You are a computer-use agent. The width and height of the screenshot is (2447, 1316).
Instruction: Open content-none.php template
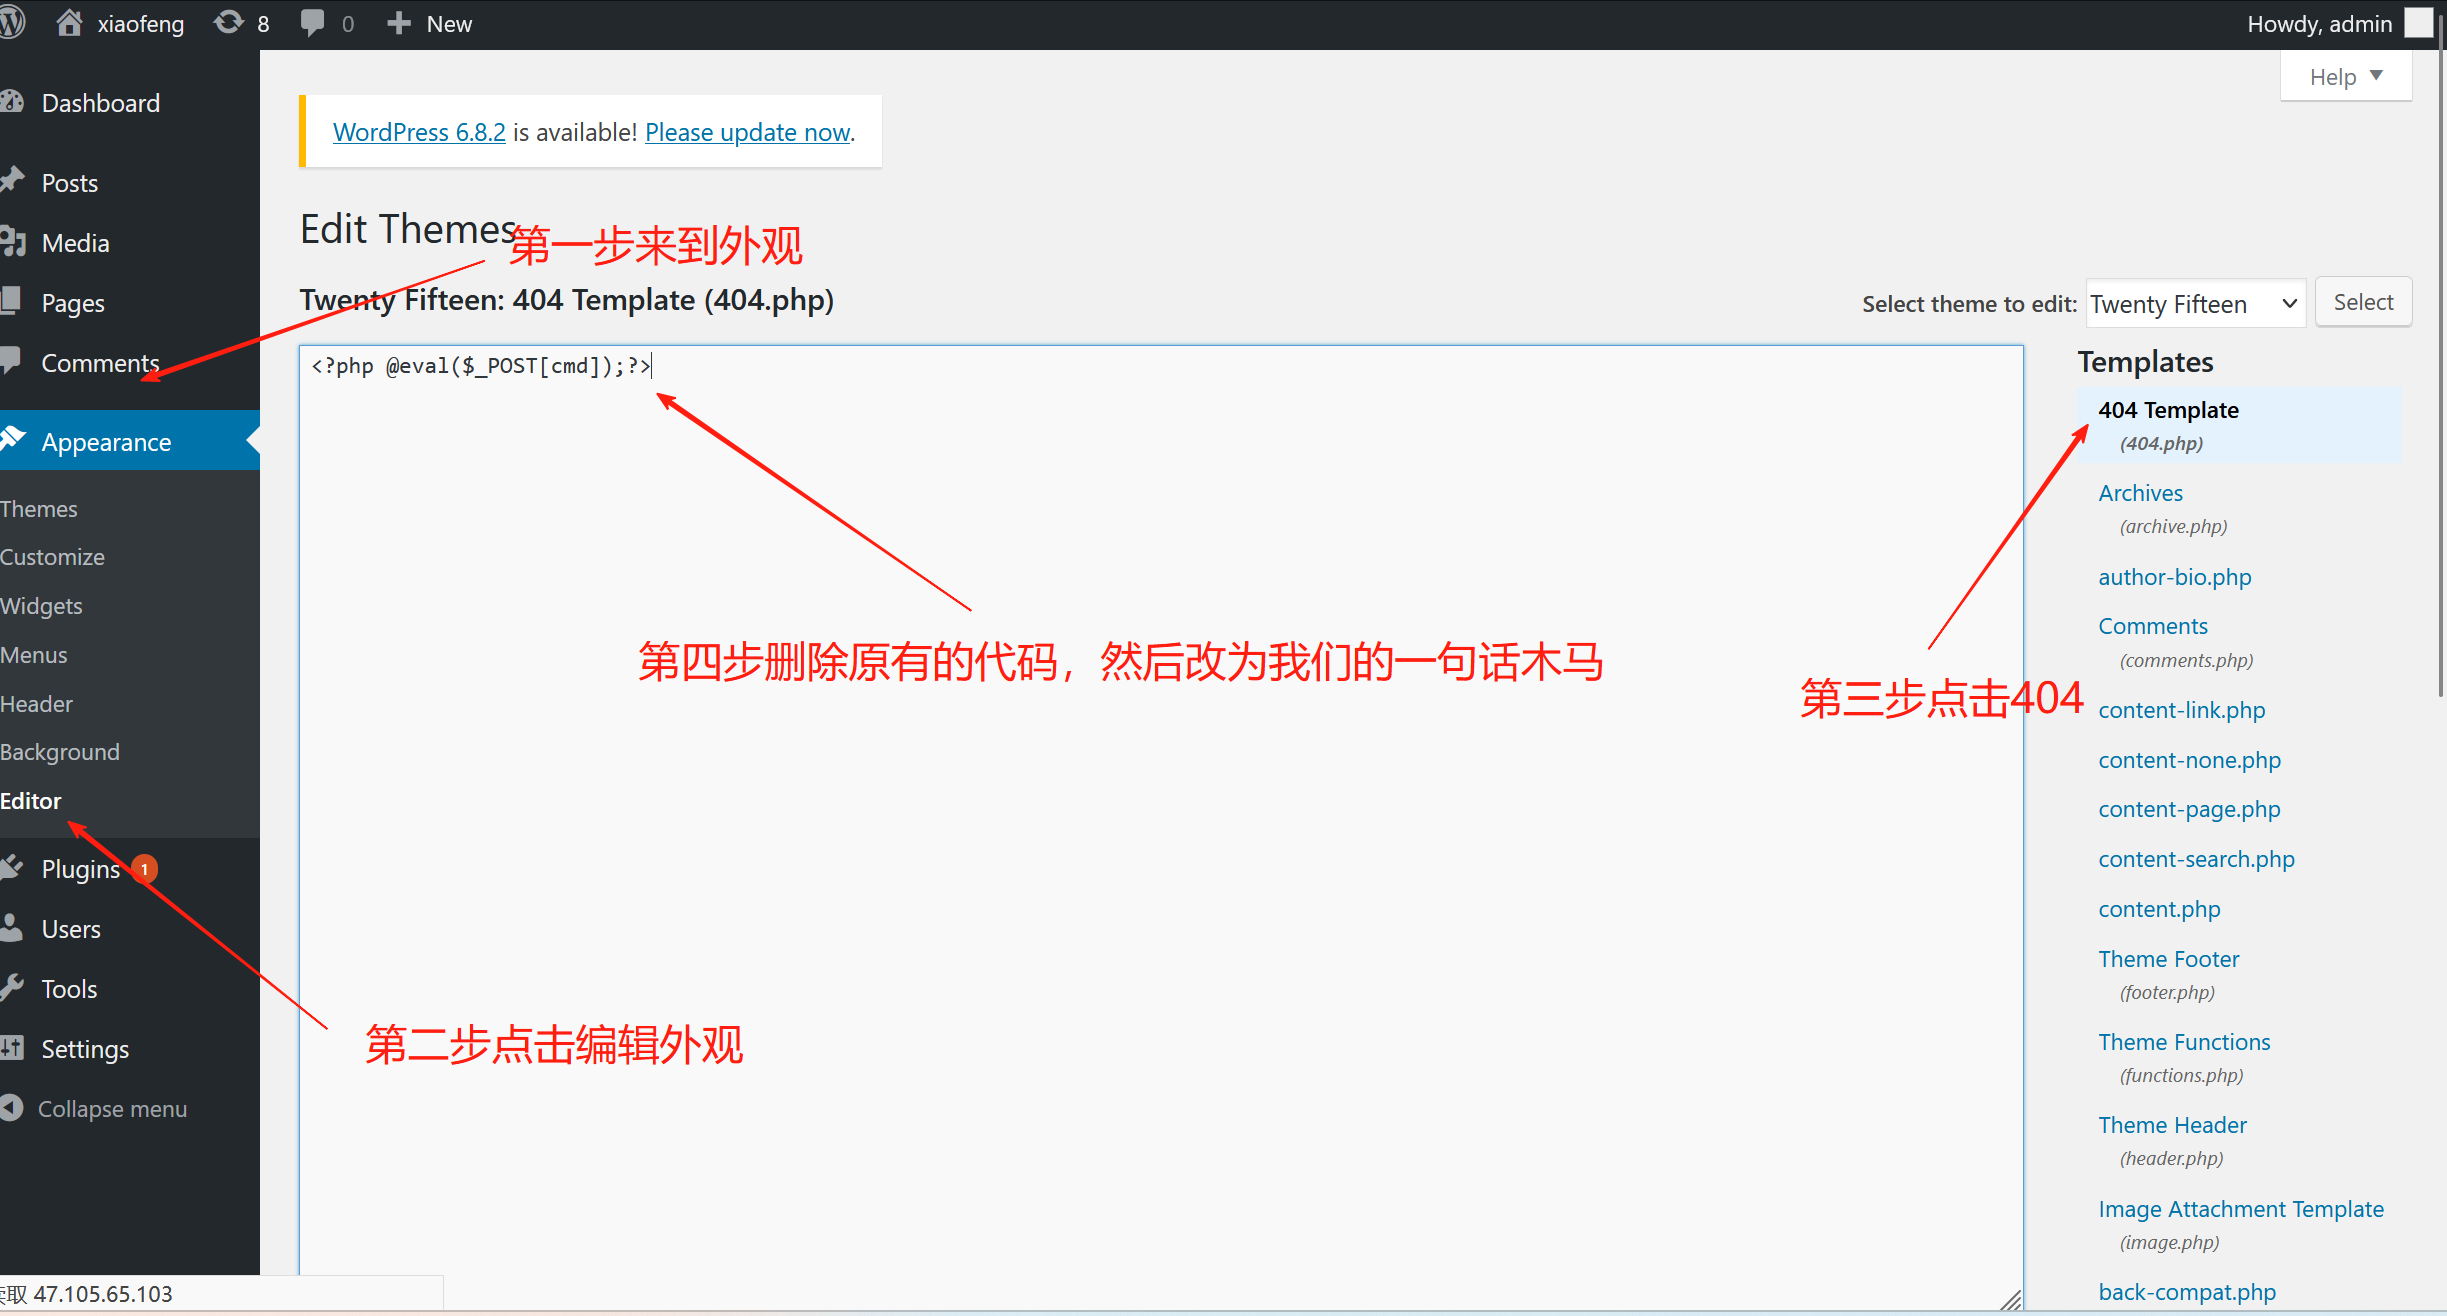coord(2190,760)
